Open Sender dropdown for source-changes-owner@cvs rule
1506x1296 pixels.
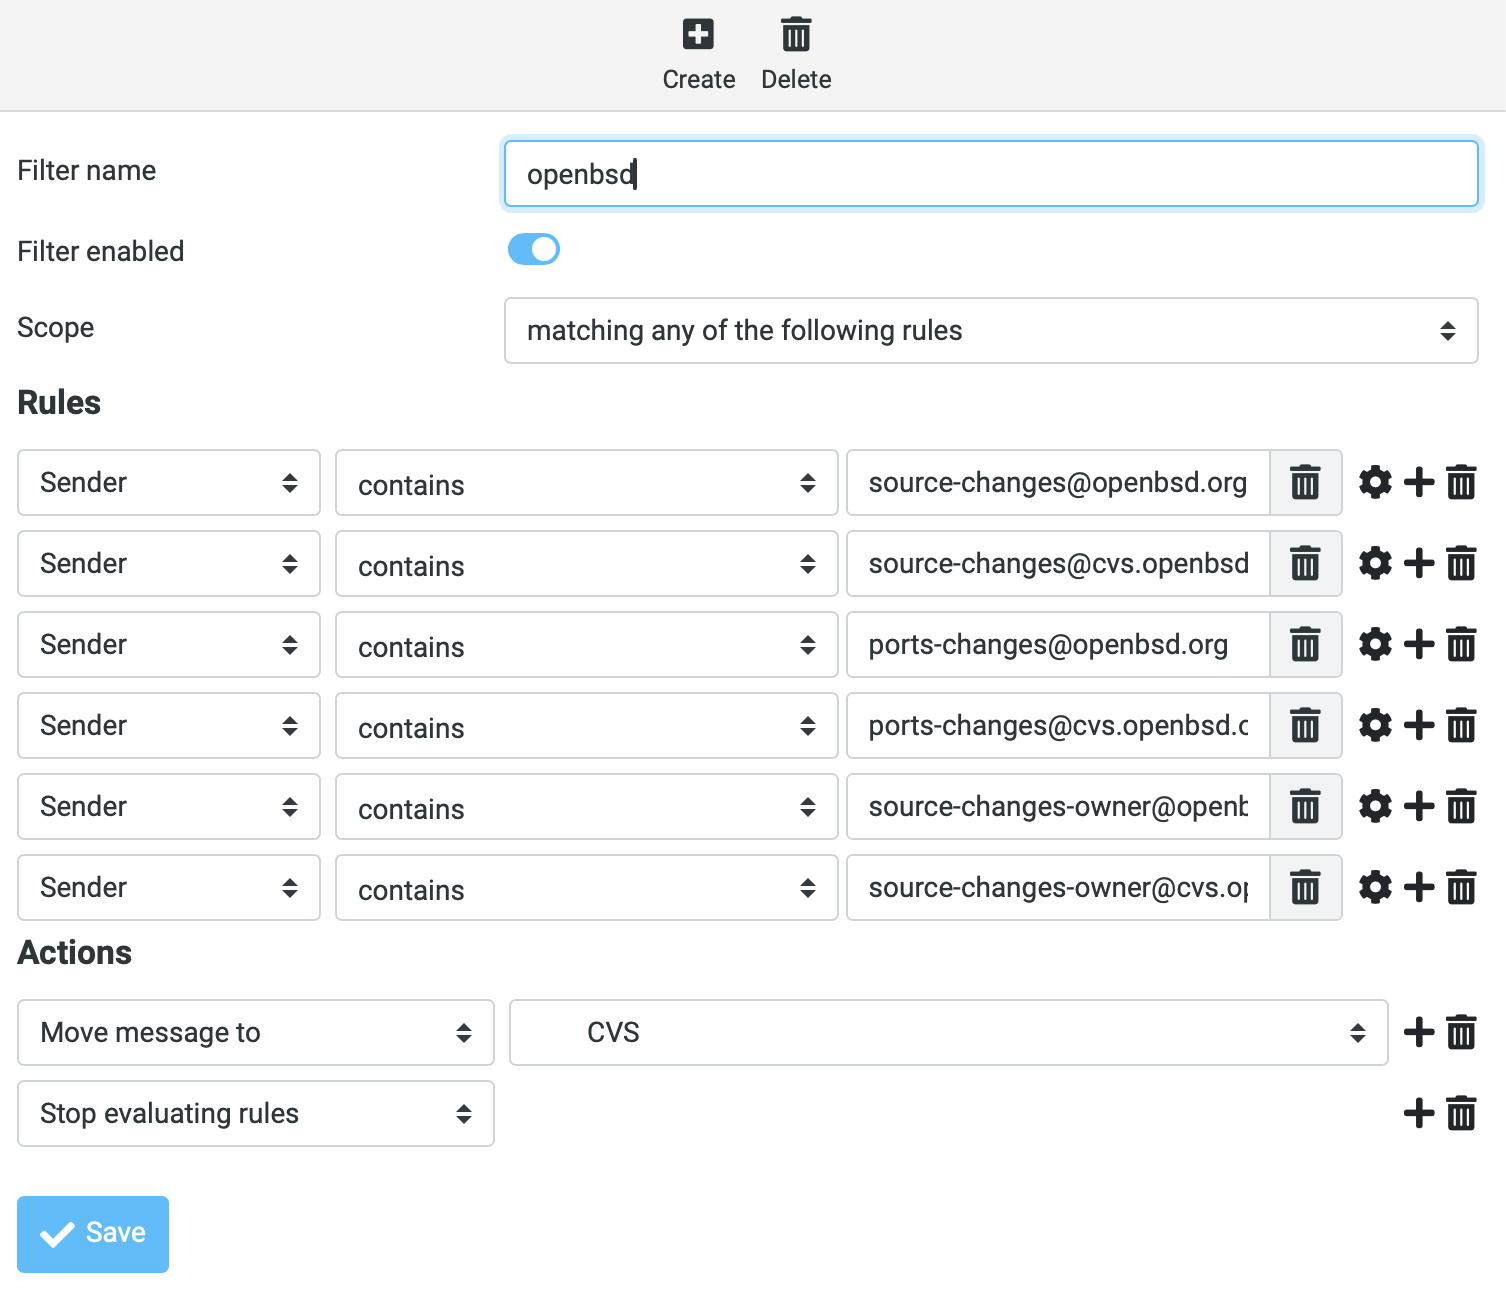pyautogui.click(x=169, y=887)
